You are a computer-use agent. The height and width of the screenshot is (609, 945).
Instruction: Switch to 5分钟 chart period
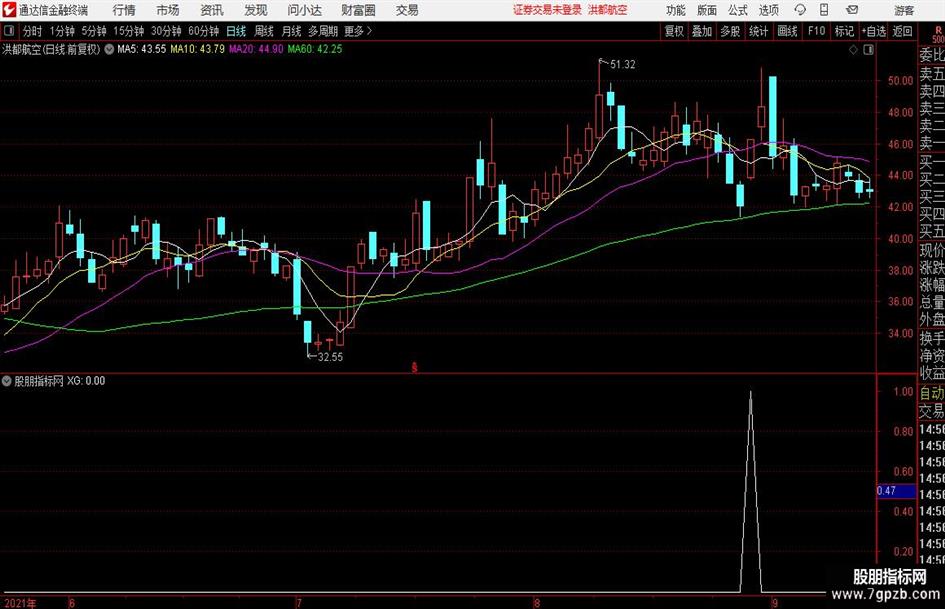94,31
